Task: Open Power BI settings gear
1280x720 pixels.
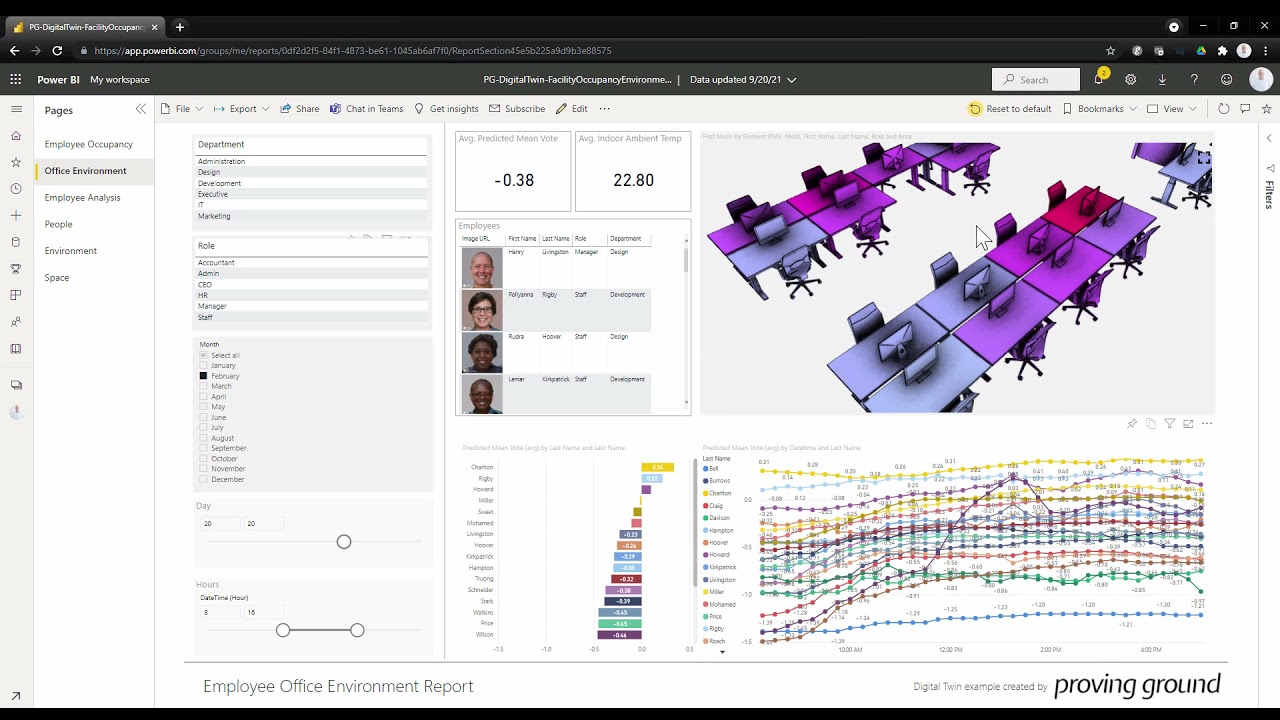Action: pyautogui.click(x=1130, y=79)
